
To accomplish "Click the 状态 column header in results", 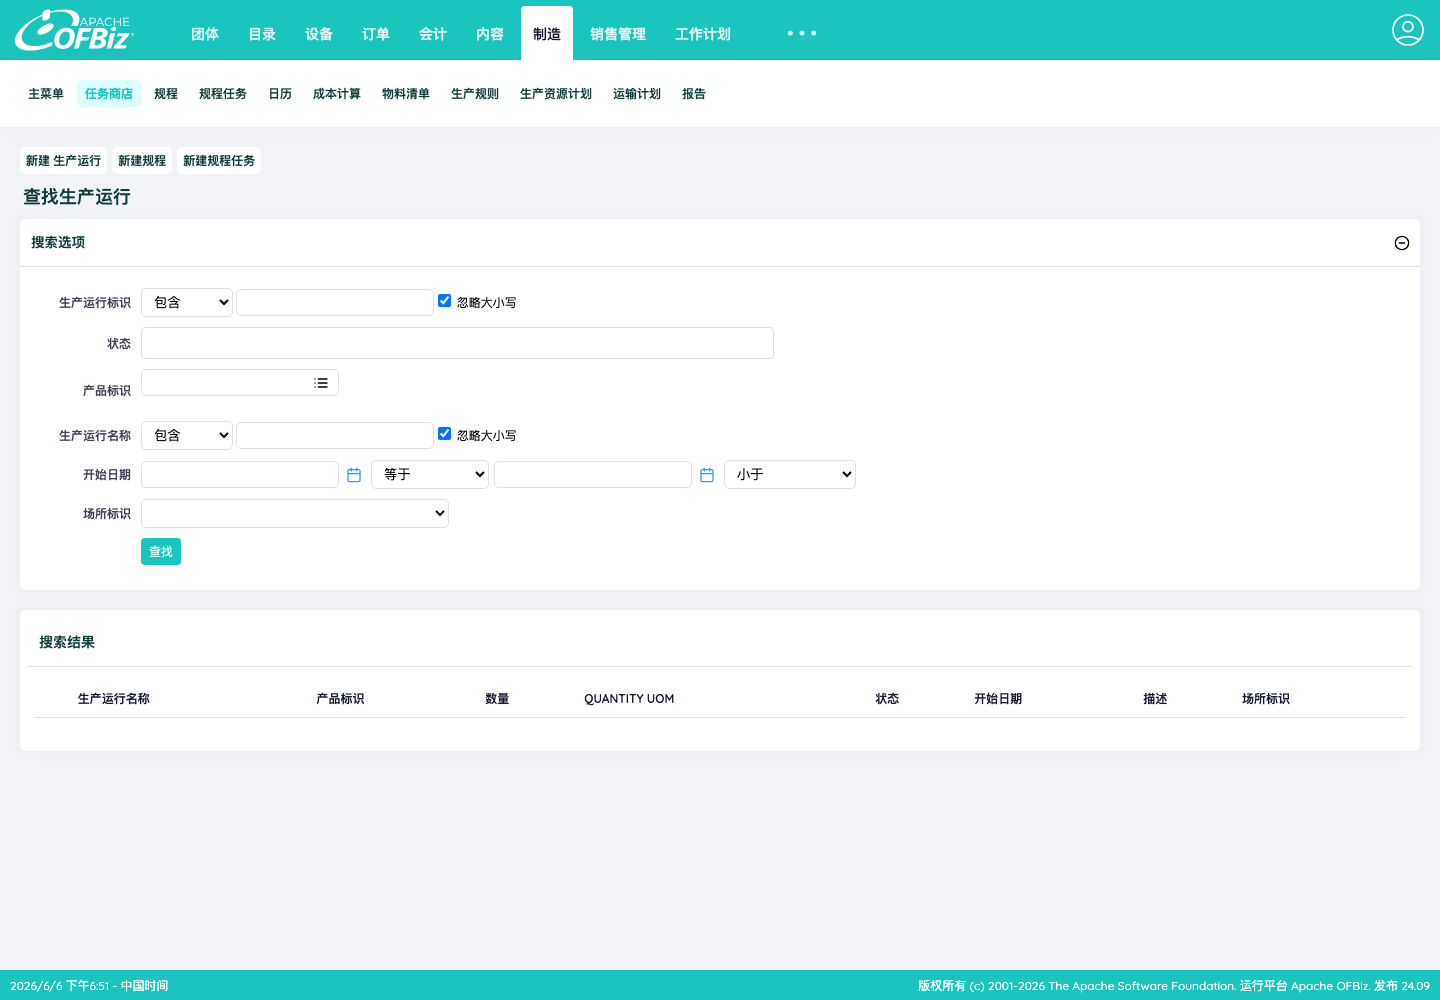I will [x=887, y=699].
